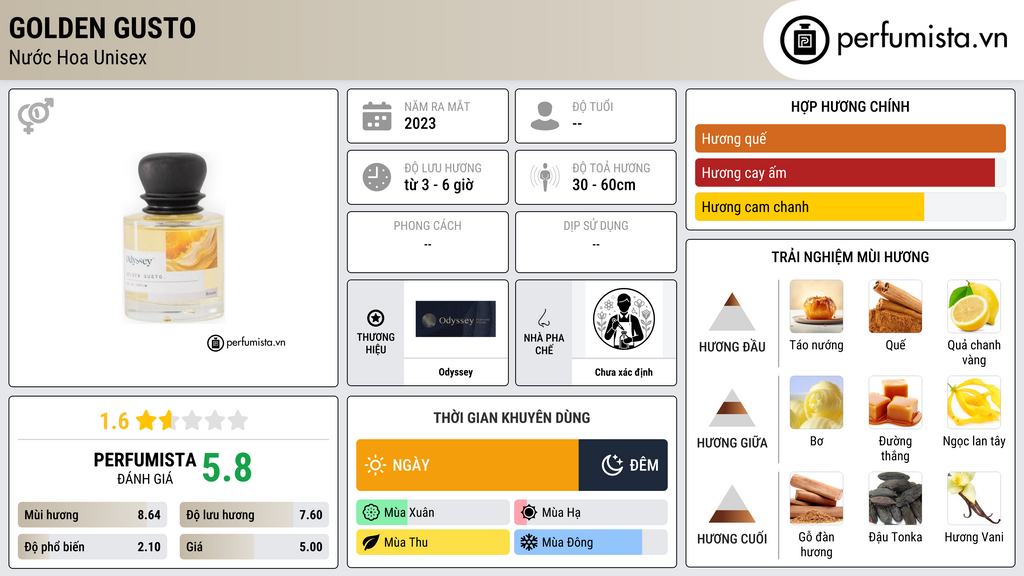
Task: Click the Hợp hương chính heading
Action: [850, 106]
